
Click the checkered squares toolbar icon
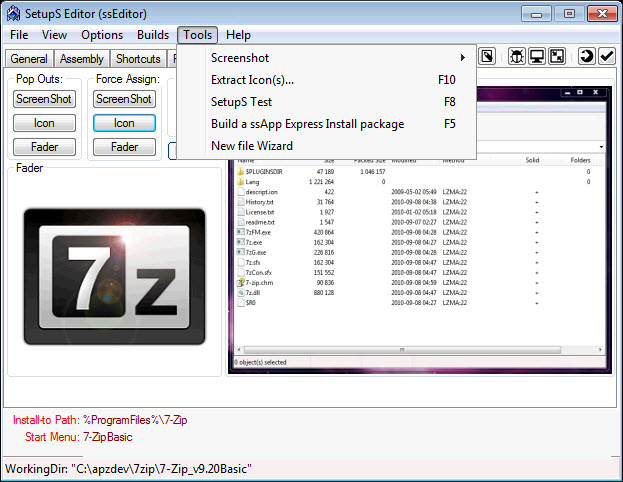(557, 56)
